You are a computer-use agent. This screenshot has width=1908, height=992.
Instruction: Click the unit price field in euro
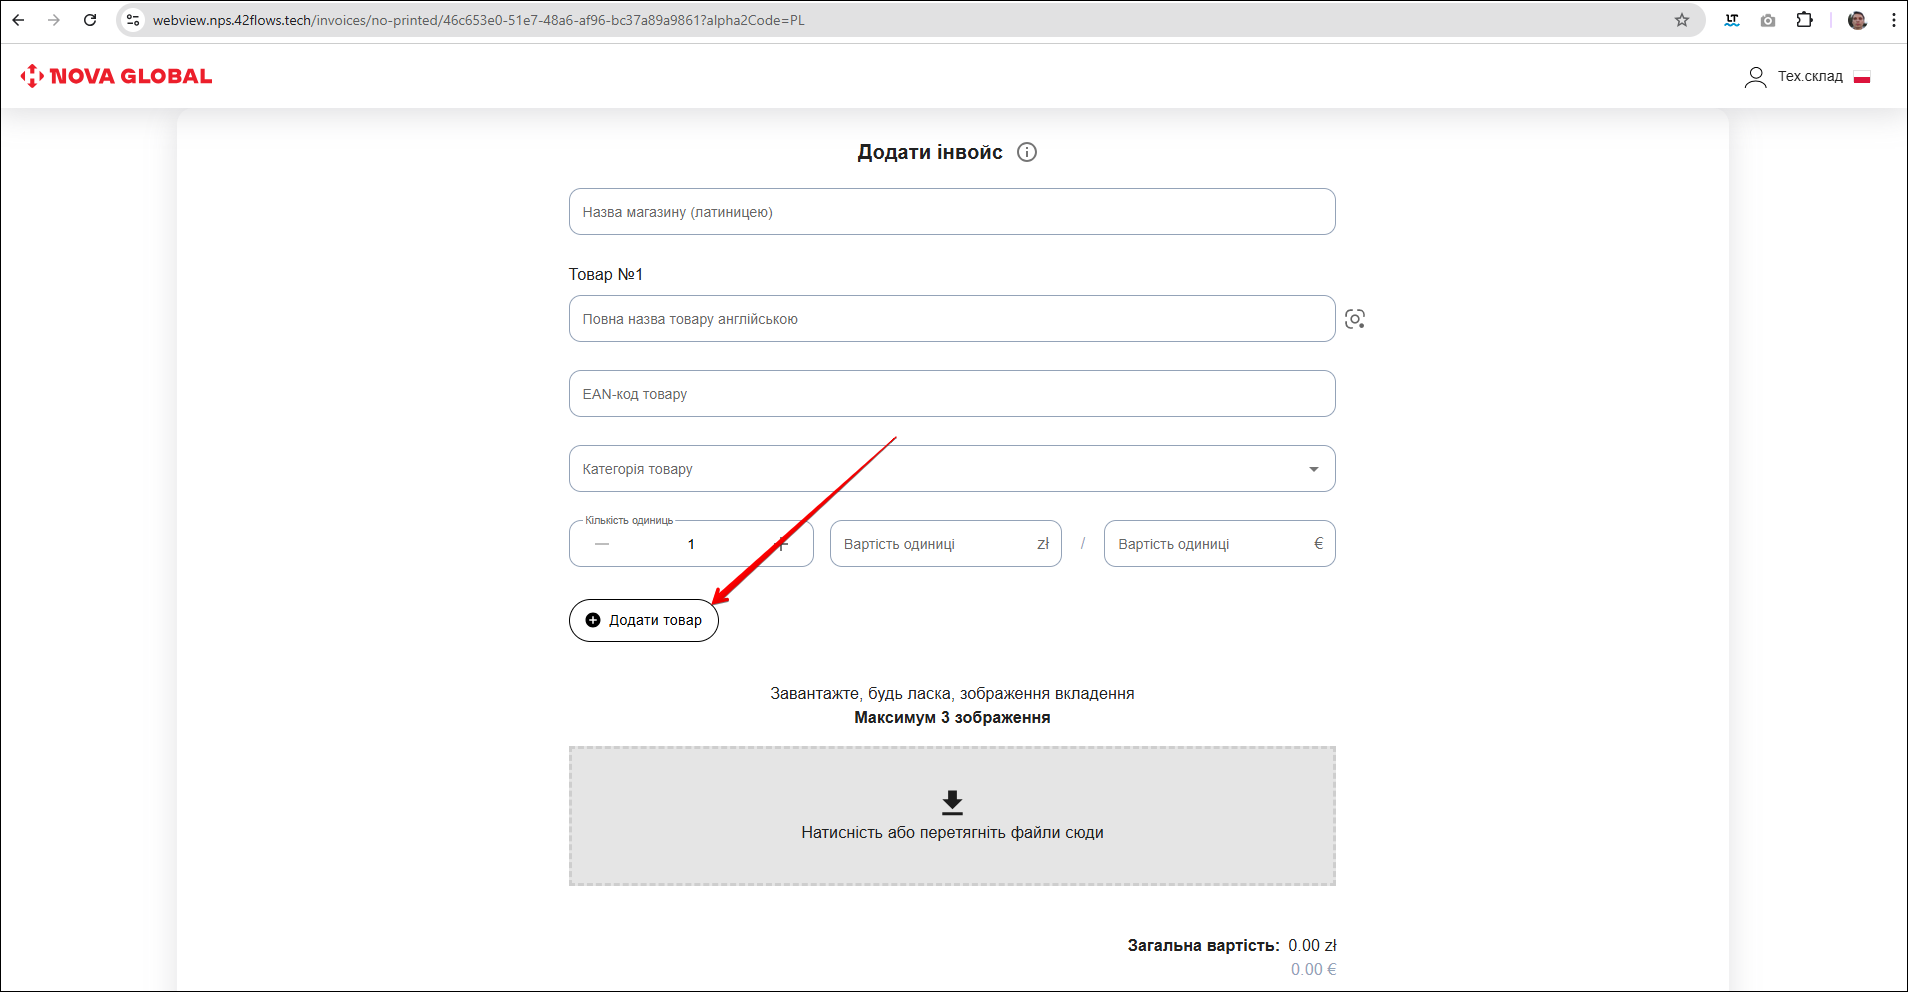[x=1210, y=544]
